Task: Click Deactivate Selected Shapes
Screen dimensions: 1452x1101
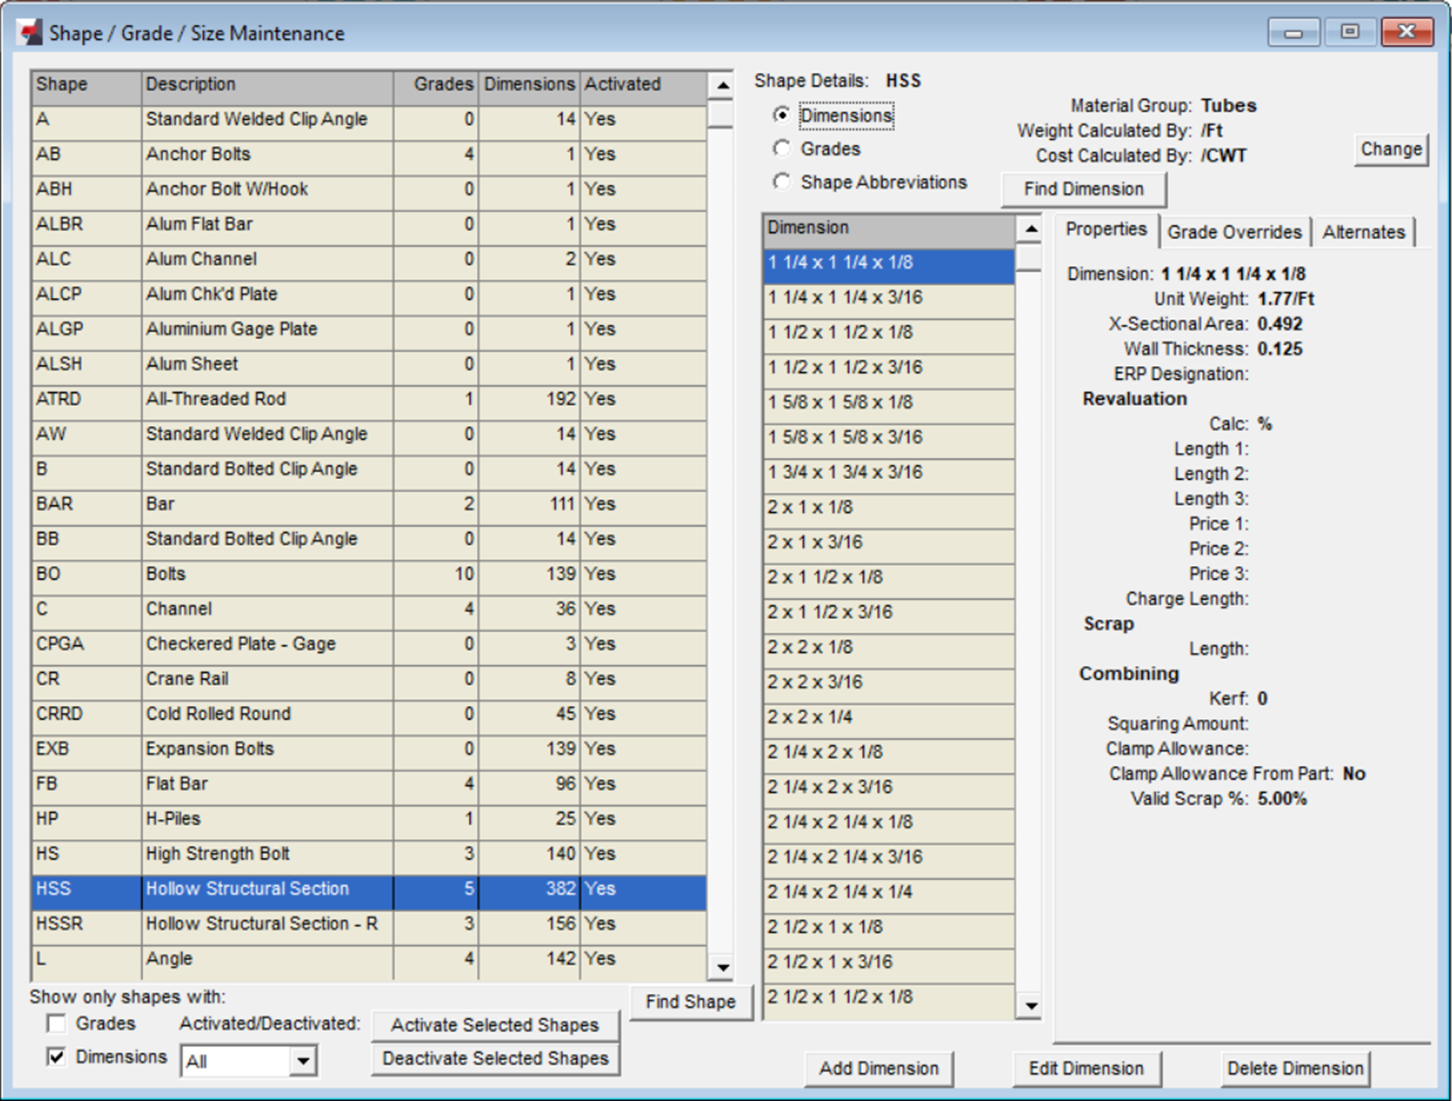Action: (496, 1057)
